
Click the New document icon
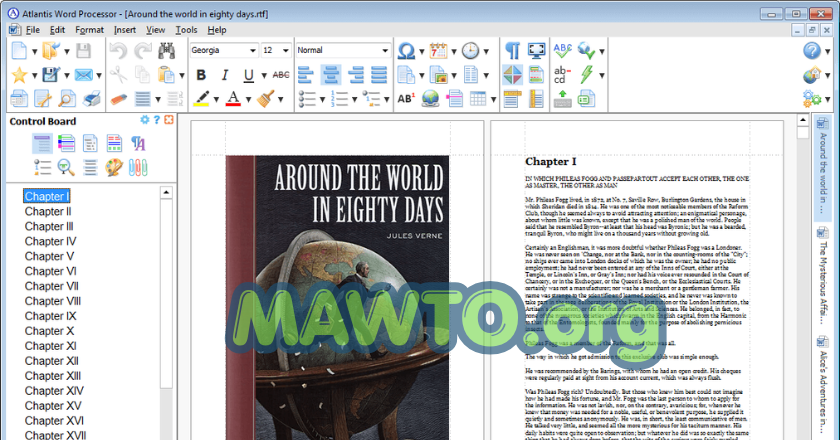[19, 51]
